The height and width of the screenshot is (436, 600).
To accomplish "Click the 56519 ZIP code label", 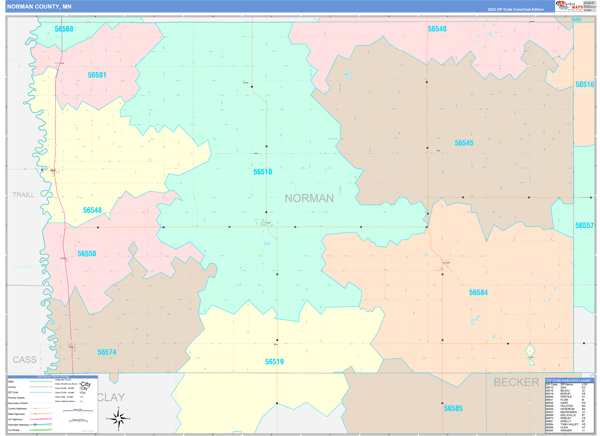I will tap(274, 362).
